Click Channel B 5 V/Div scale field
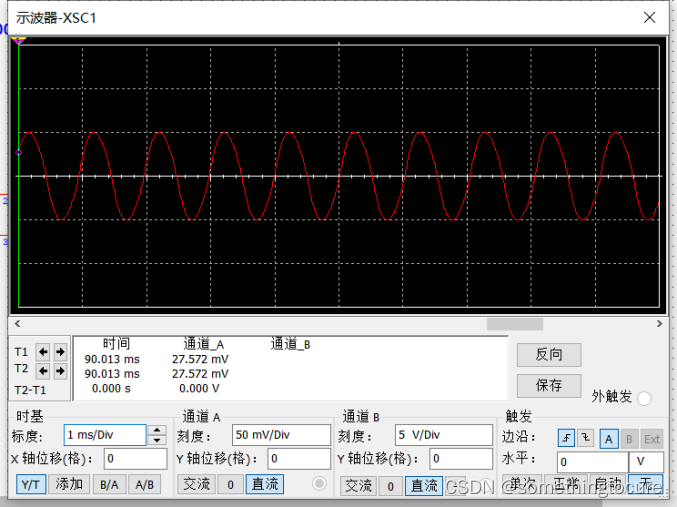 [x=443, y=435]
